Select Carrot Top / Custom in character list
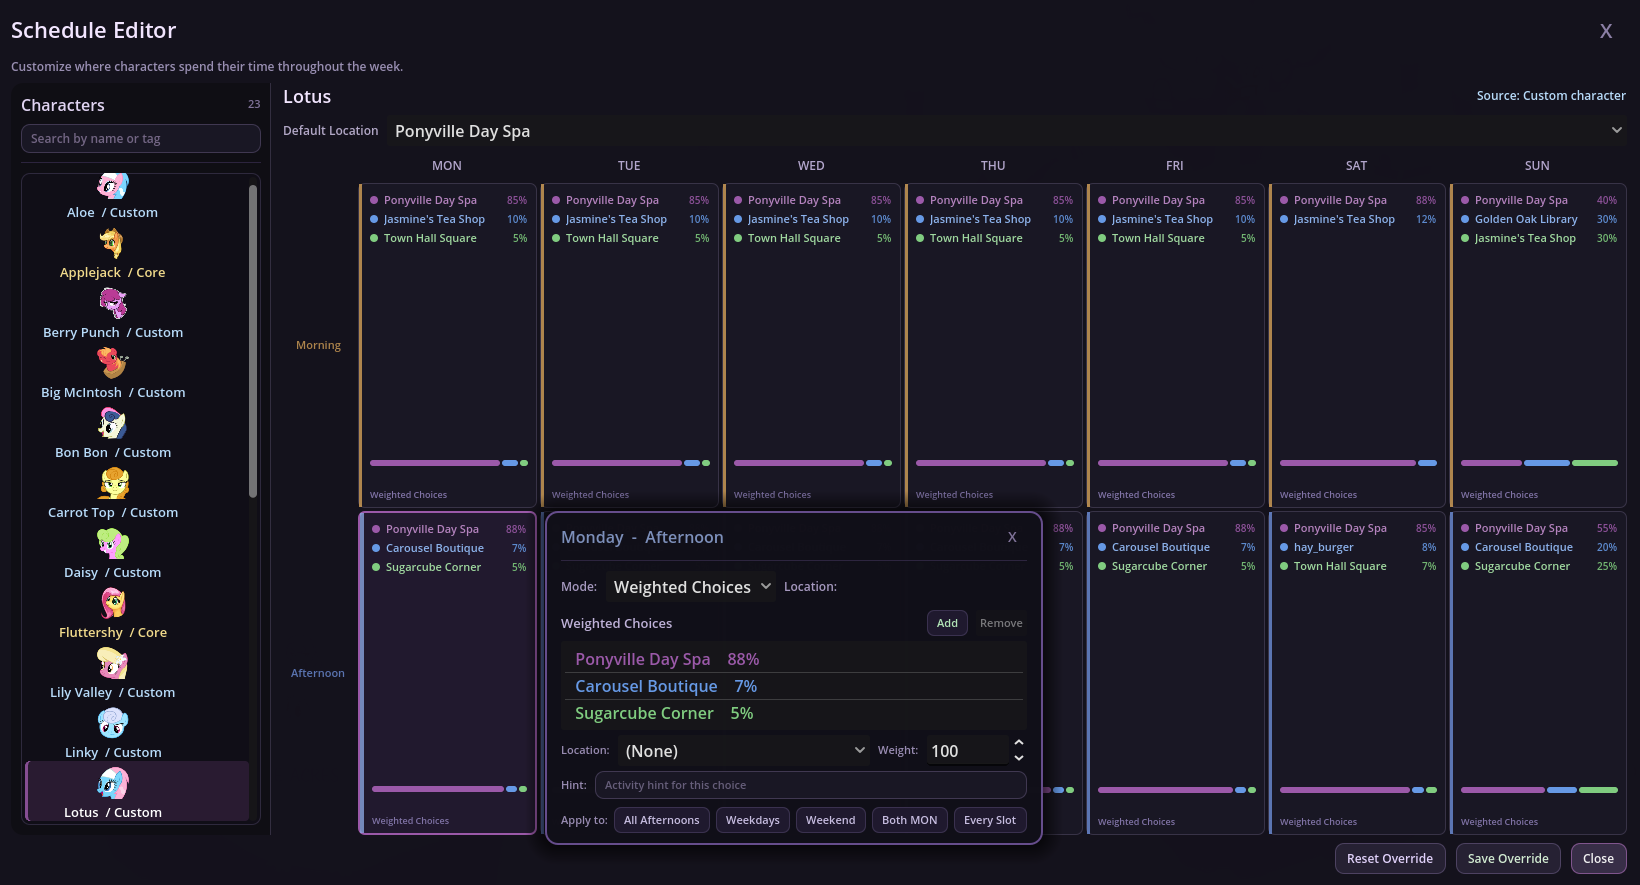The height and width of the screenshot is (885, 1640). (113, 513)
